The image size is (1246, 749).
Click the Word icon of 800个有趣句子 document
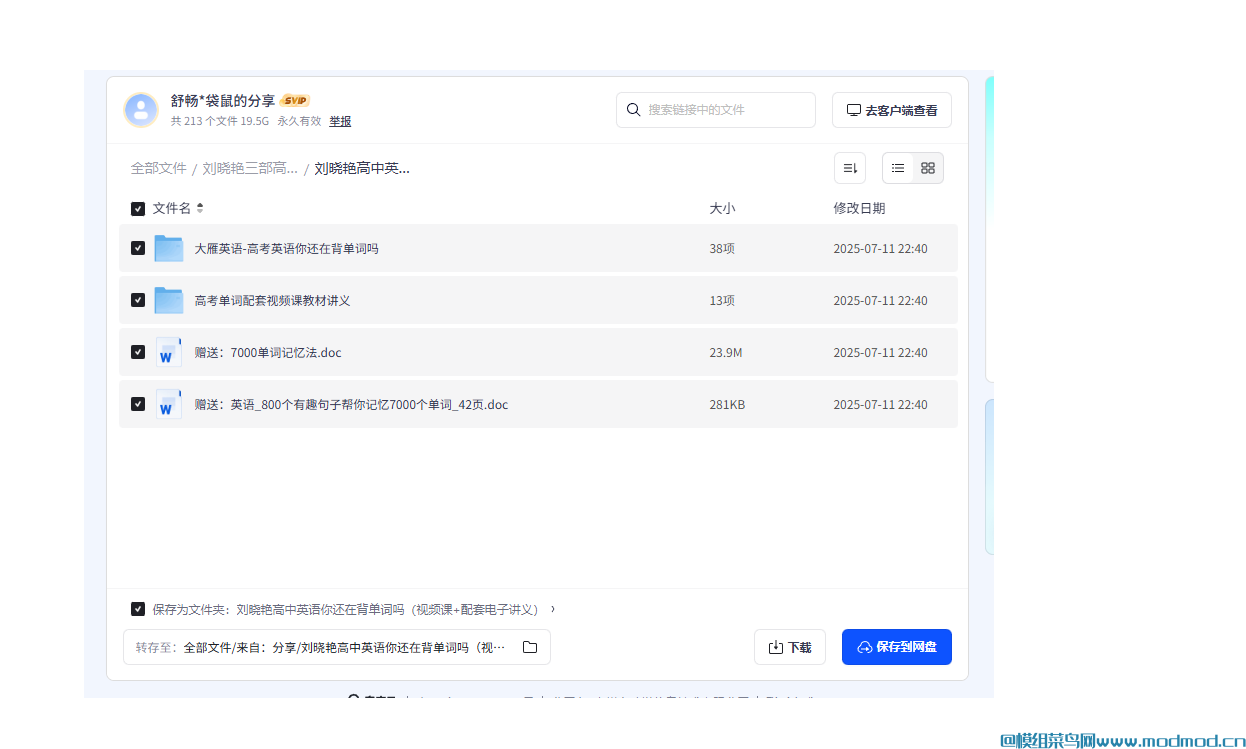pos(168,404)
